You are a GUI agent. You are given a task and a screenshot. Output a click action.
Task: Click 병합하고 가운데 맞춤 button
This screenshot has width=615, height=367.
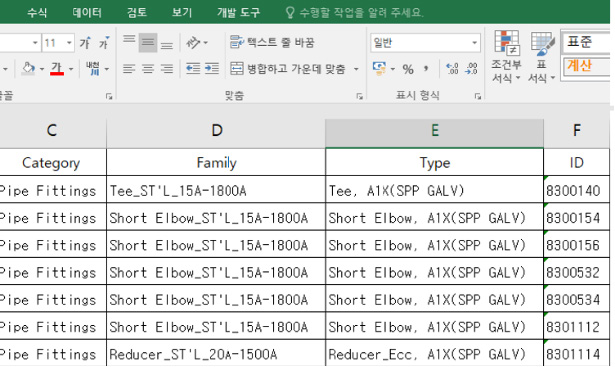[288, 69]
